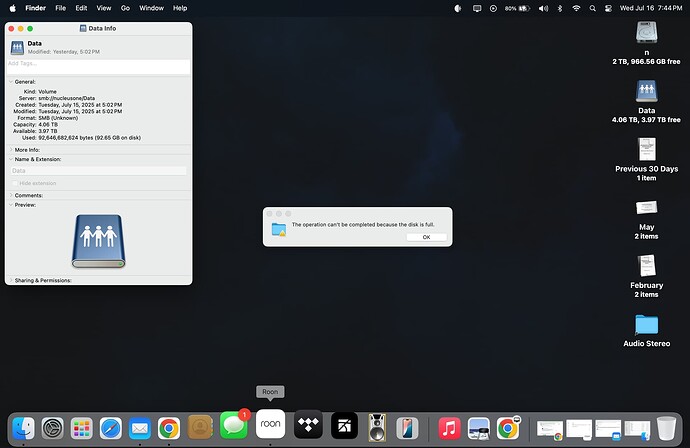Open the Finder menu
Screen dimensions: 690x448
(x=36, y=8)
